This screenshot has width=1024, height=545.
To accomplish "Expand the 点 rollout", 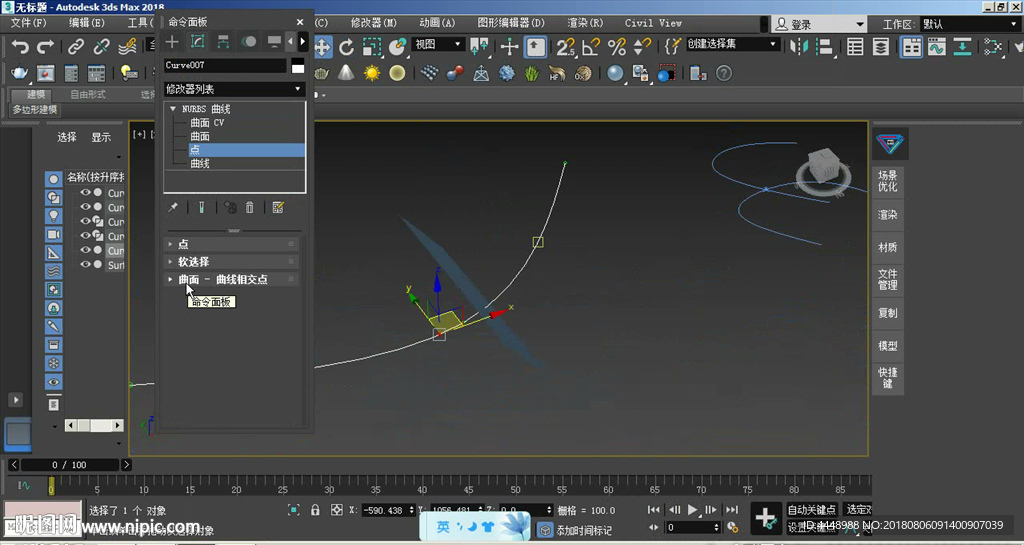I will [231, 243].
